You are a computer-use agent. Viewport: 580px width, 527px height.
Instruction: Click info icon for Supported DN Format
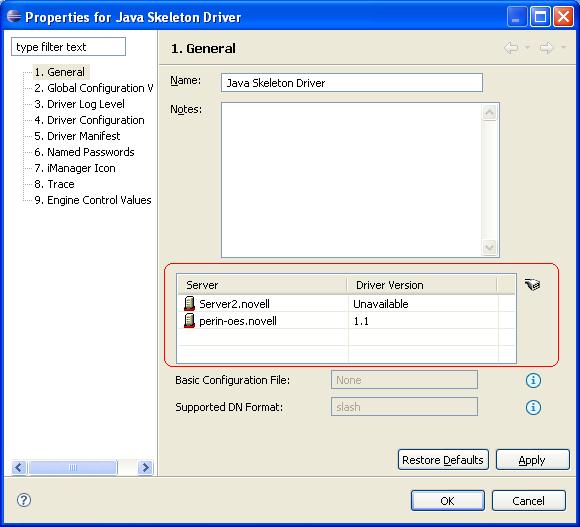pyautogui.click(x=533, y=407)
